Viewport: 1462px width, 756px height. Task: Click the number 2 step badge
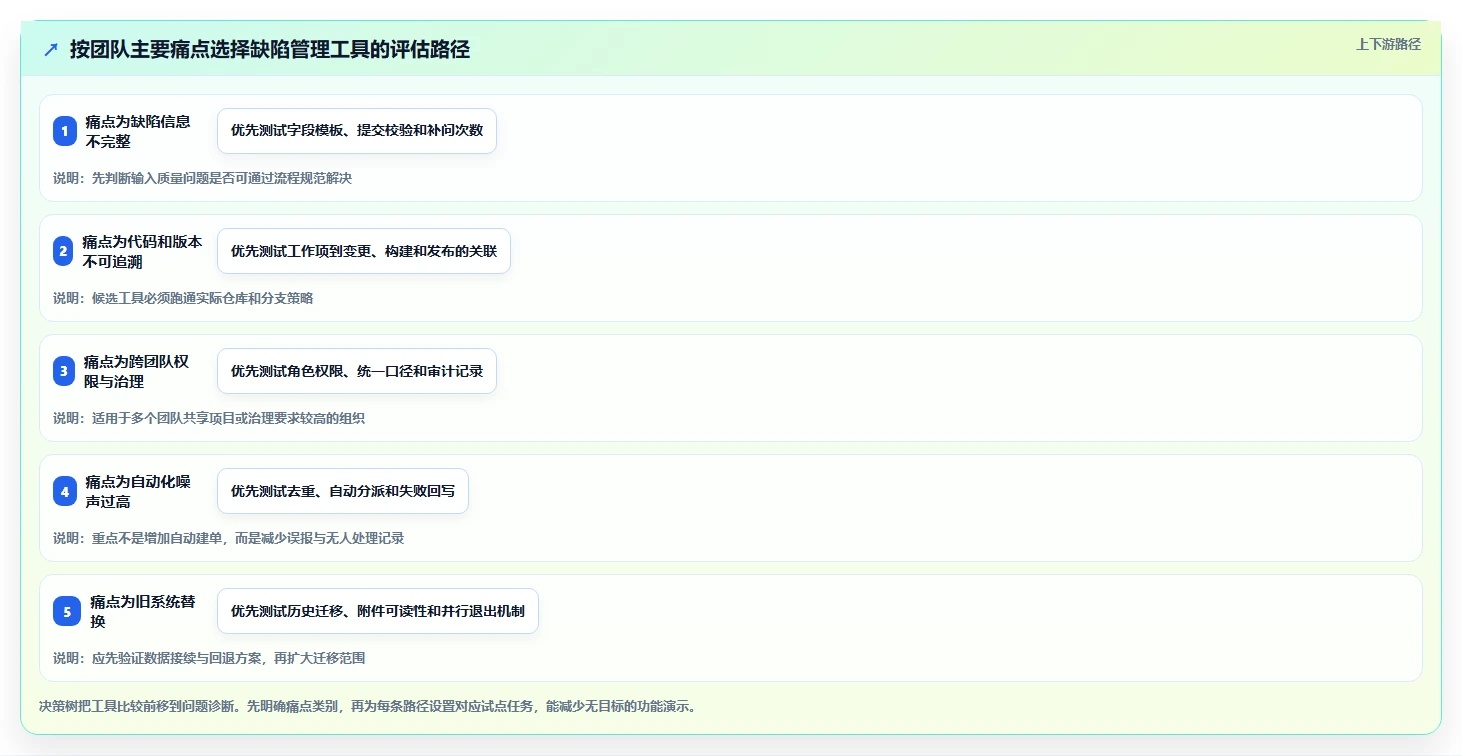click(63, 251)
